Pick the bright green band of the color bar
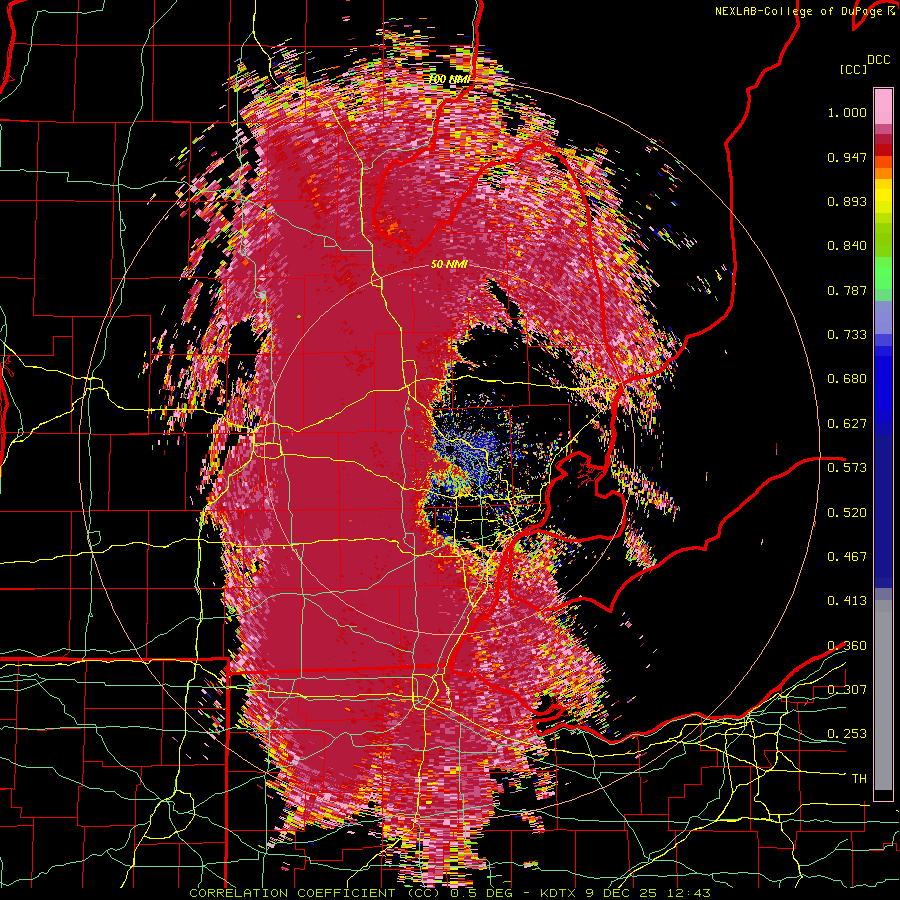 pos(883,273)
